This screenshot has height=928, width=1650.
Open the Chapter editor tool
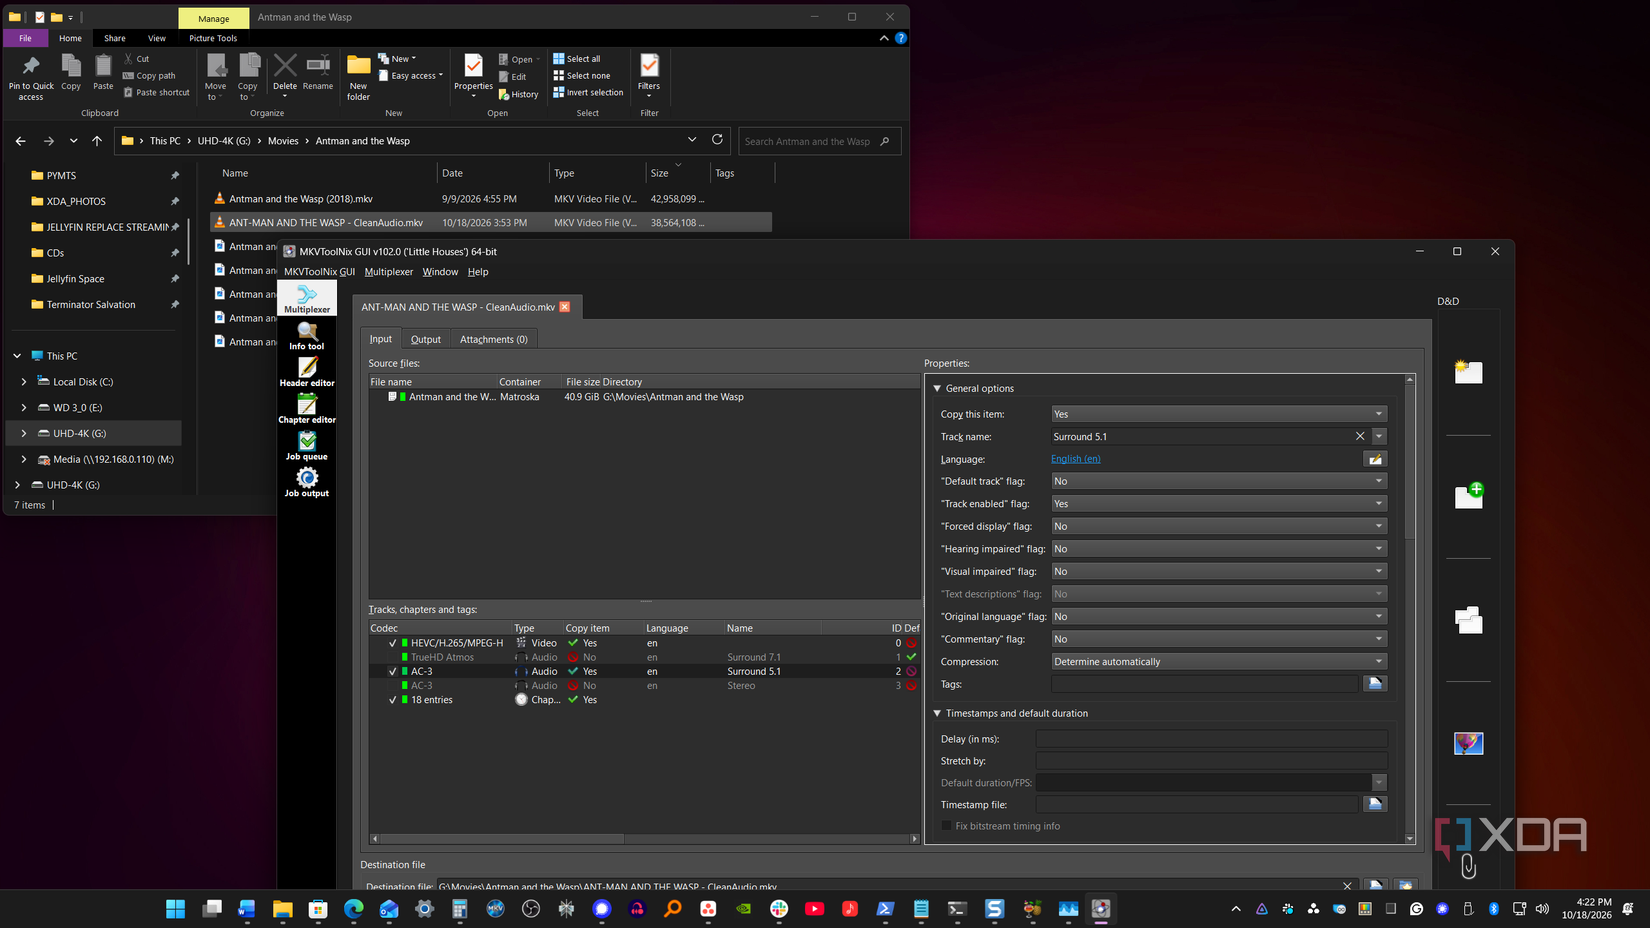pyautogui.click(x=307, y=410)
